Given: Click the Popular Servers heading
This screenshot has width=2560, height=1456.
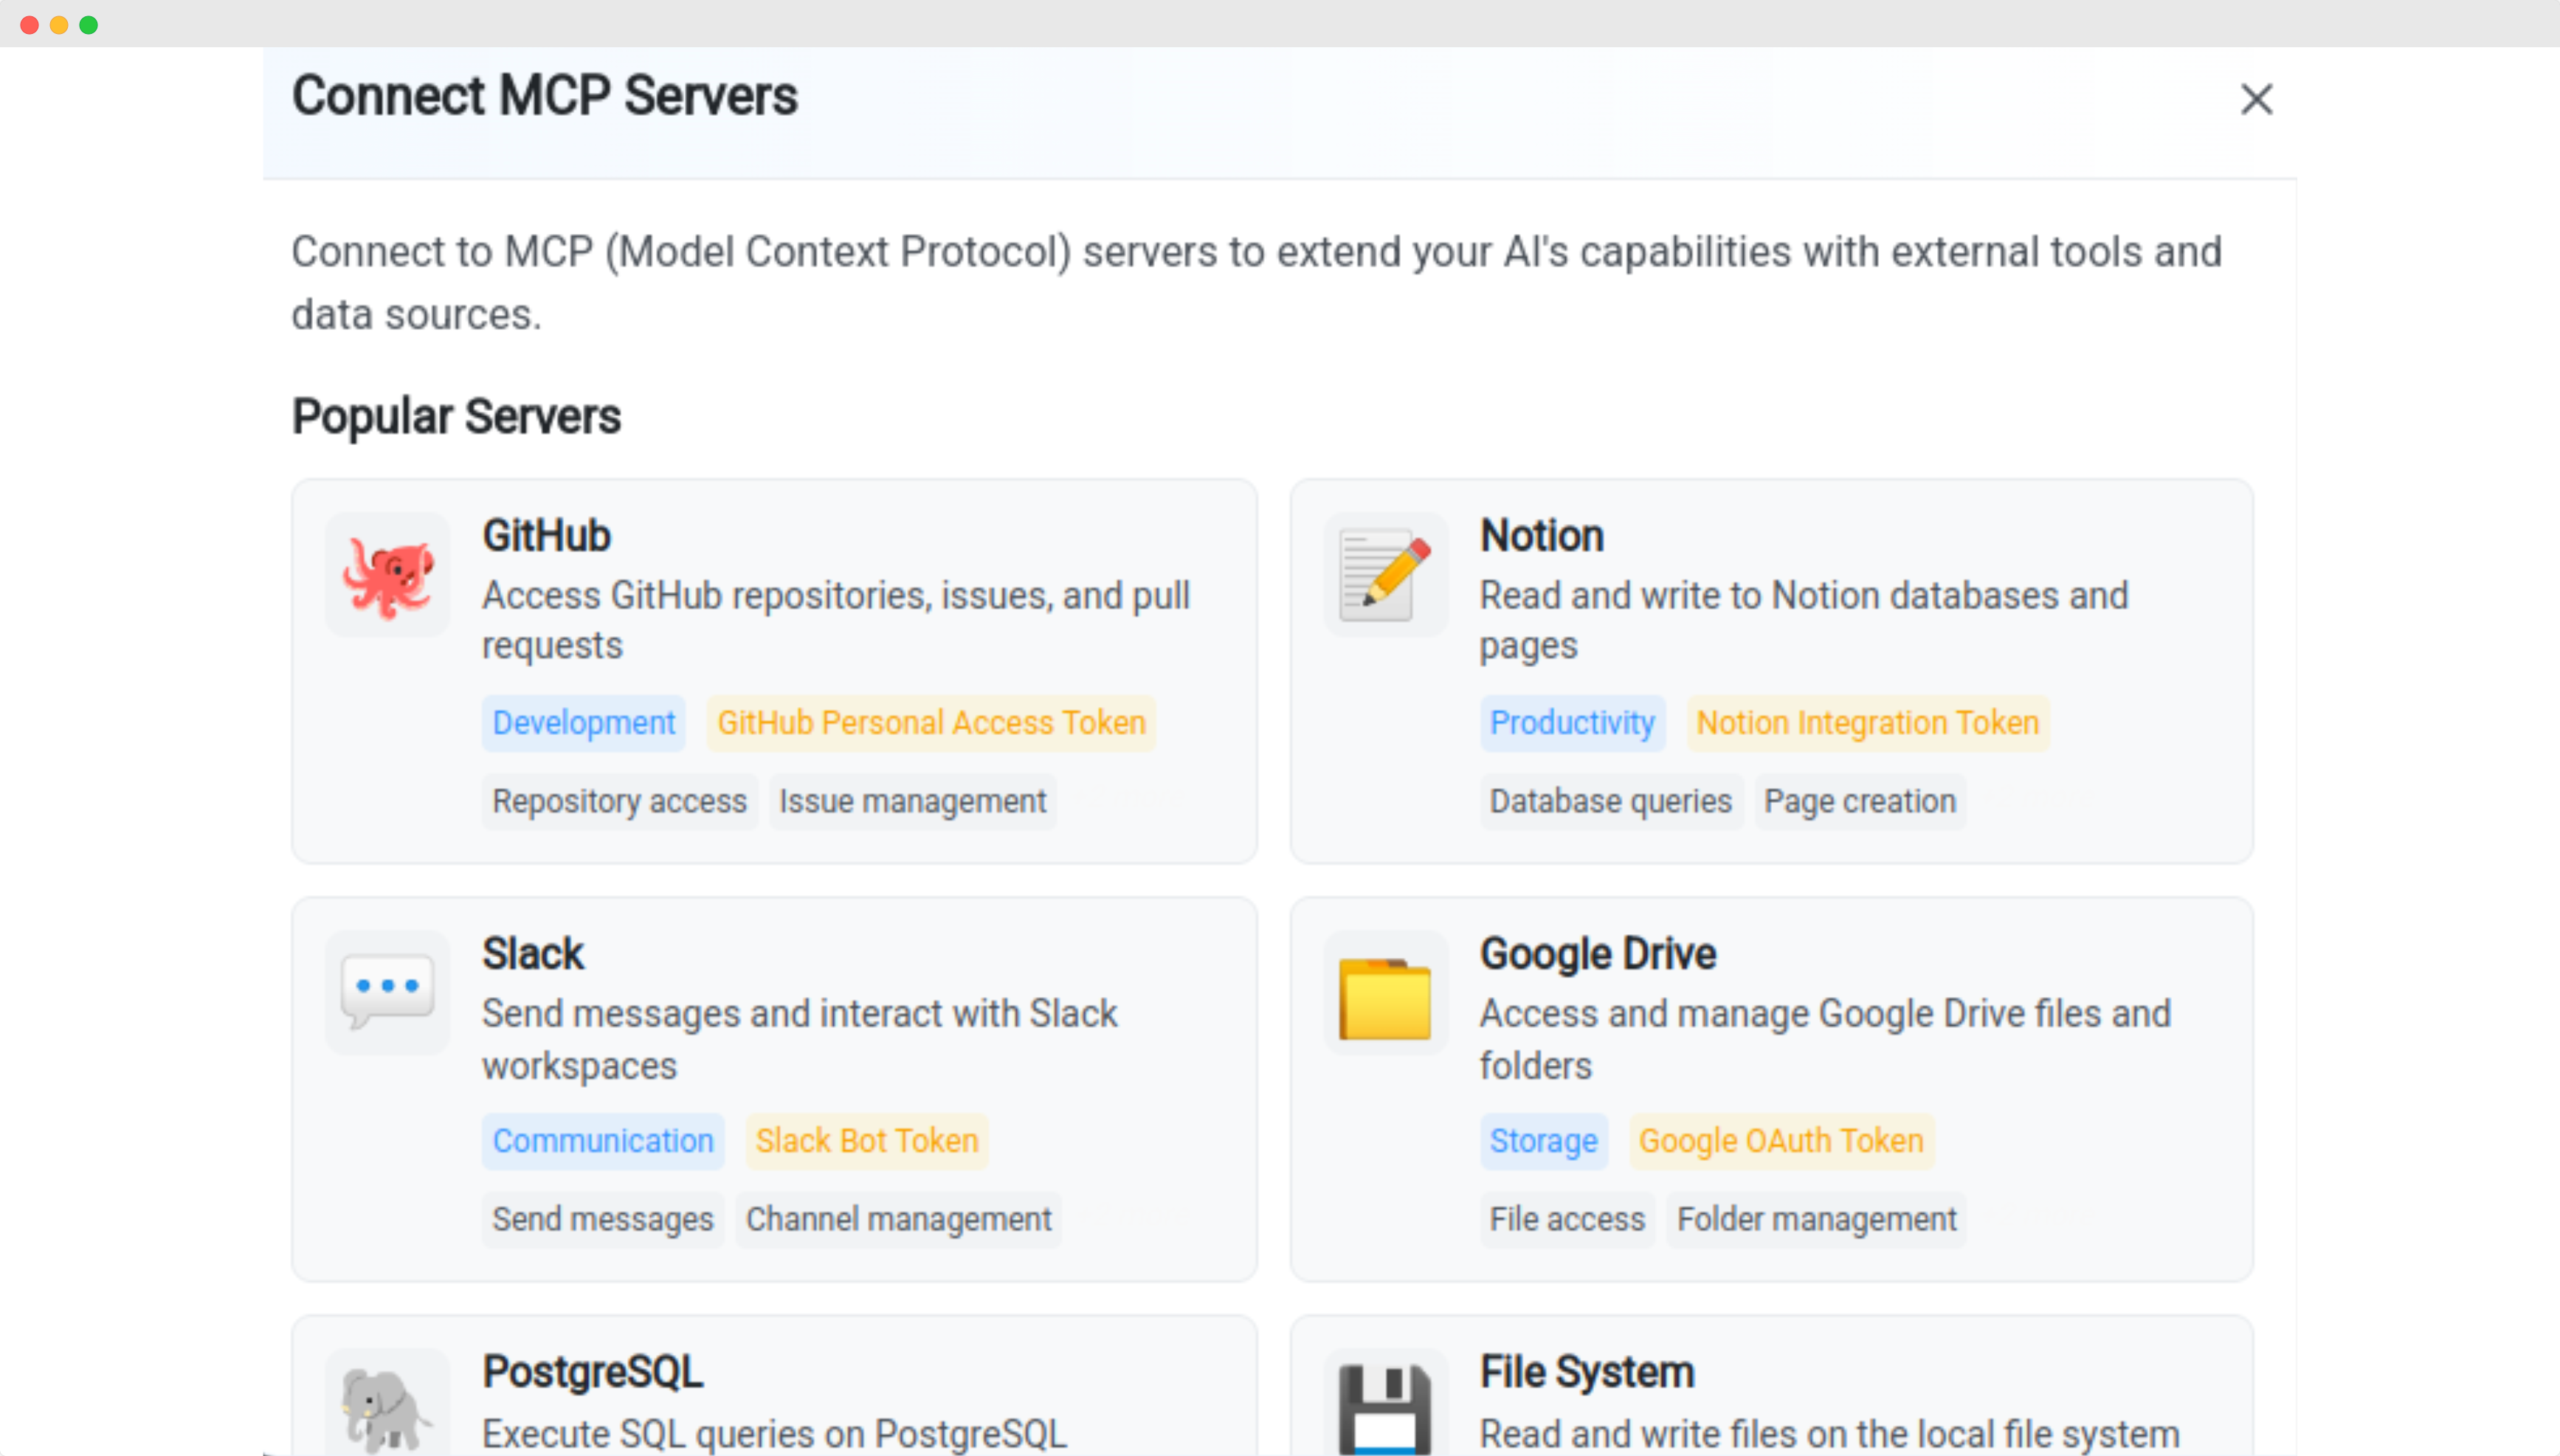Looking at the screenshot, I should click(x=456, y=417).
